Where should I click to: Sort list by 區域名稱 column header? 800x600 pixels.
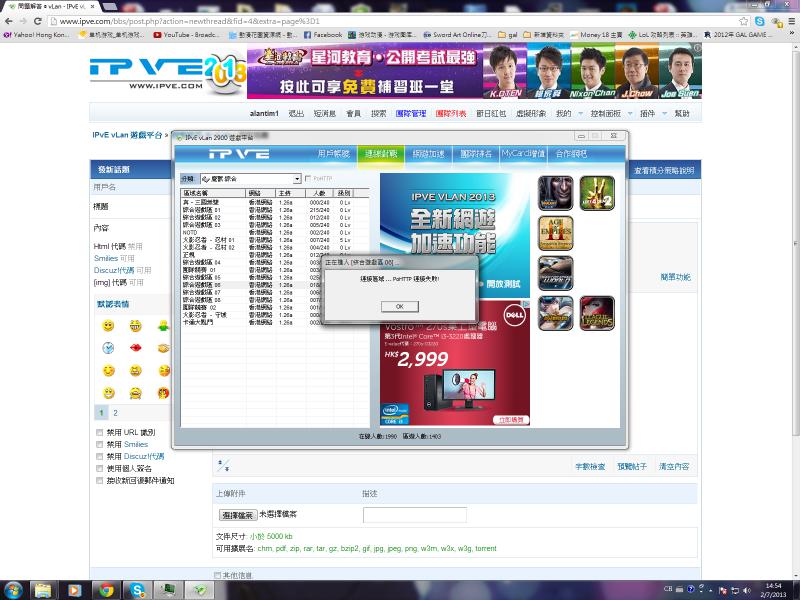[213, 193]
